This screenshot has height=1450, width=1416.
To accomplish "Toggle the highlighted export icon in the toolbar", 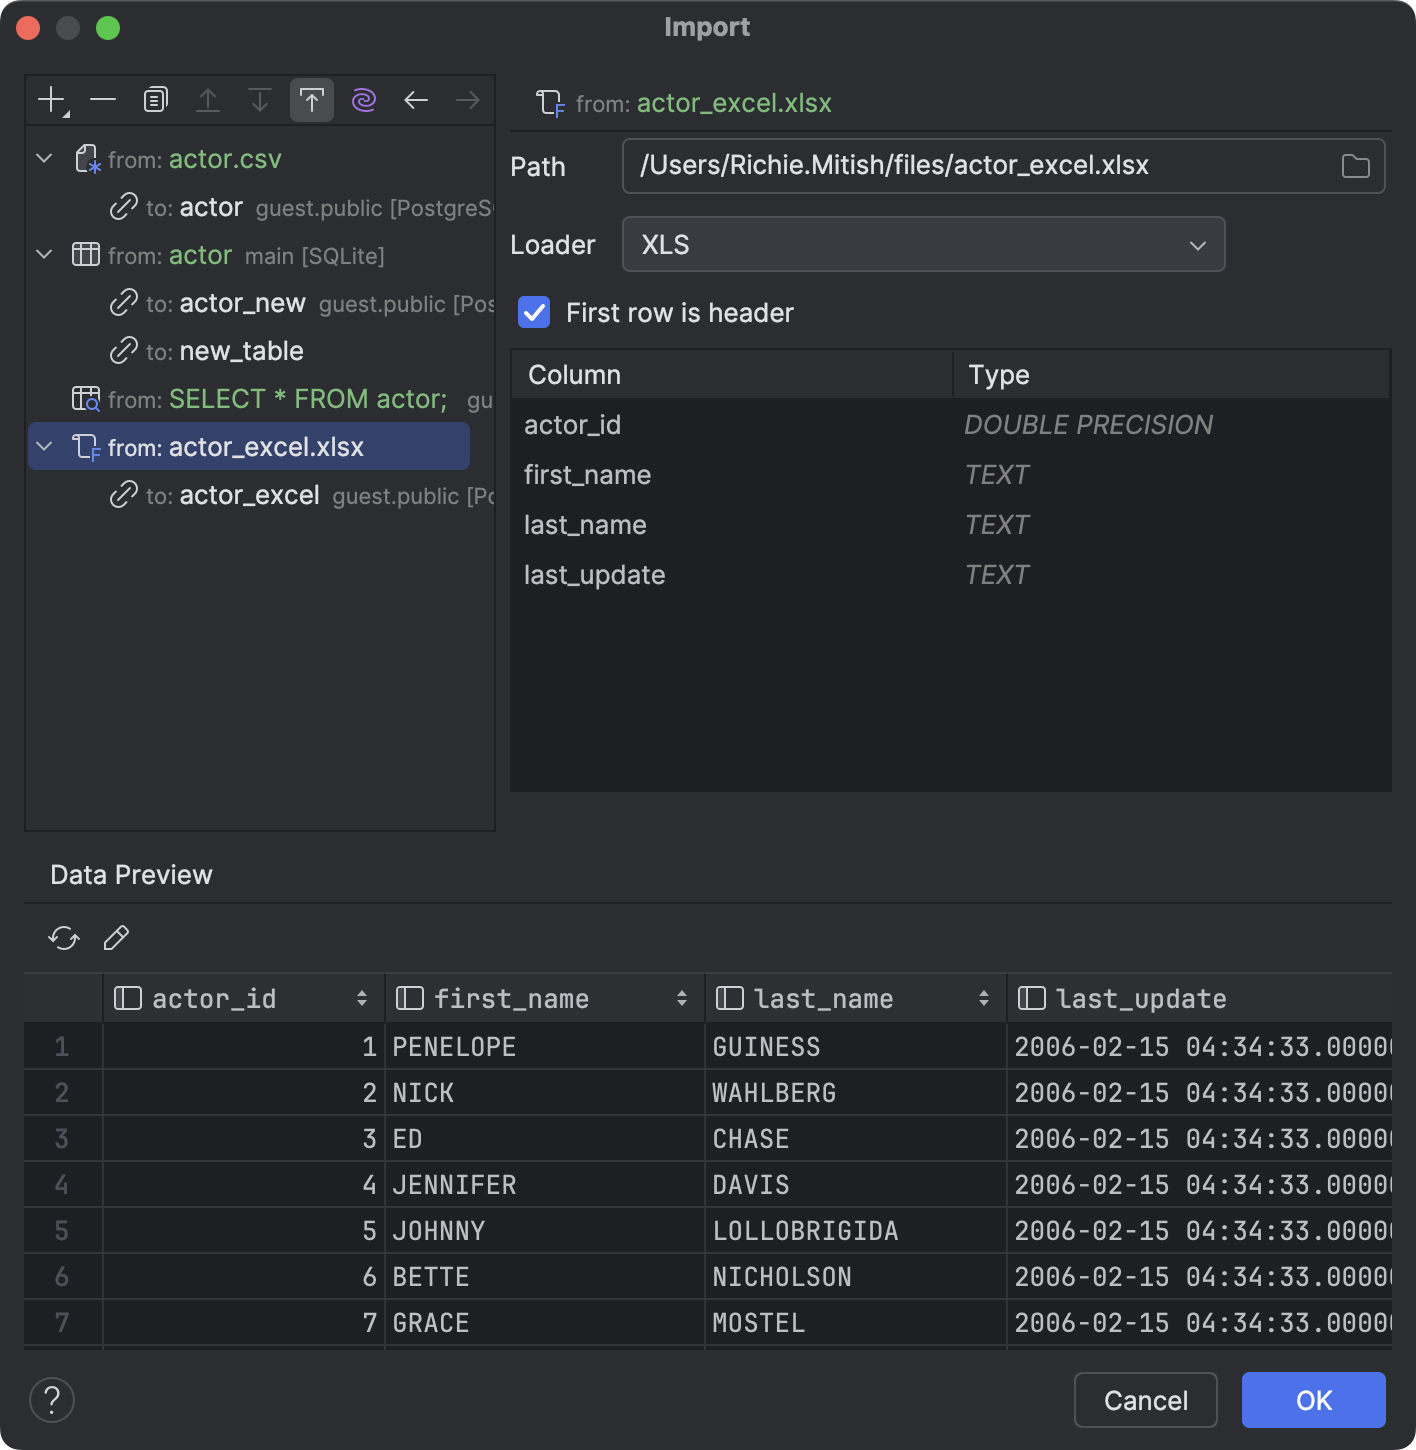I will [x=311, y=99].
